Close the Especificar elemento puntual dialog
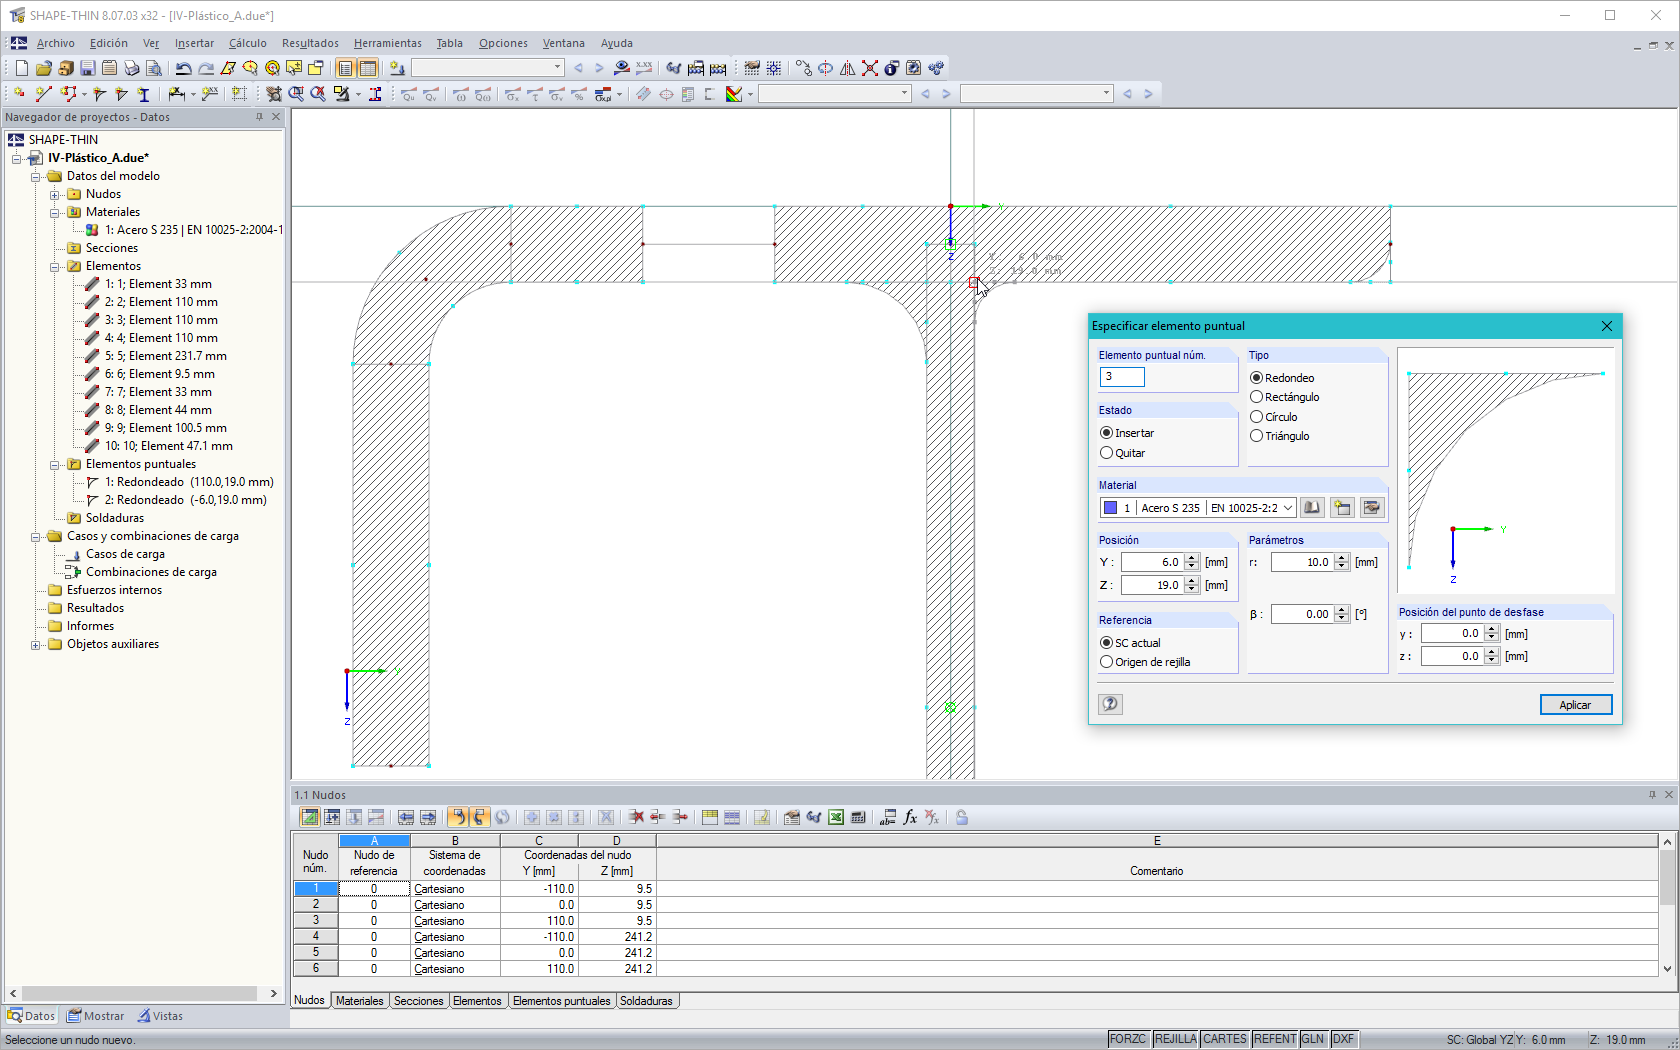Image resolution: width=1680 pixels, height=1050 pixels. (x=1607, y=326)
